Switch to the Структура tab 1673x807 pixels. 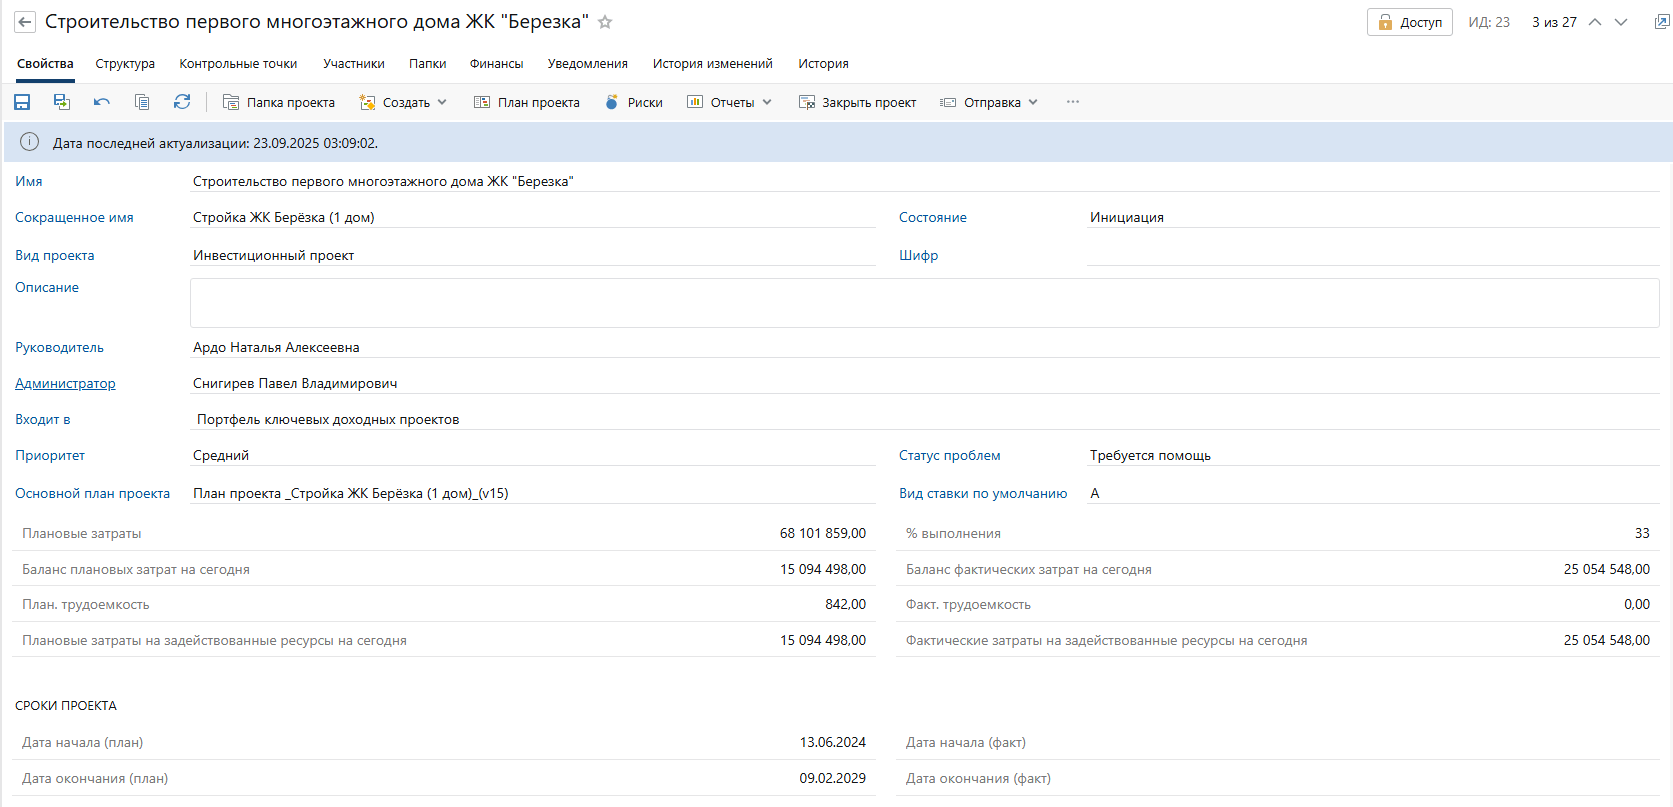pyautogui.click(x=125, y=64)
